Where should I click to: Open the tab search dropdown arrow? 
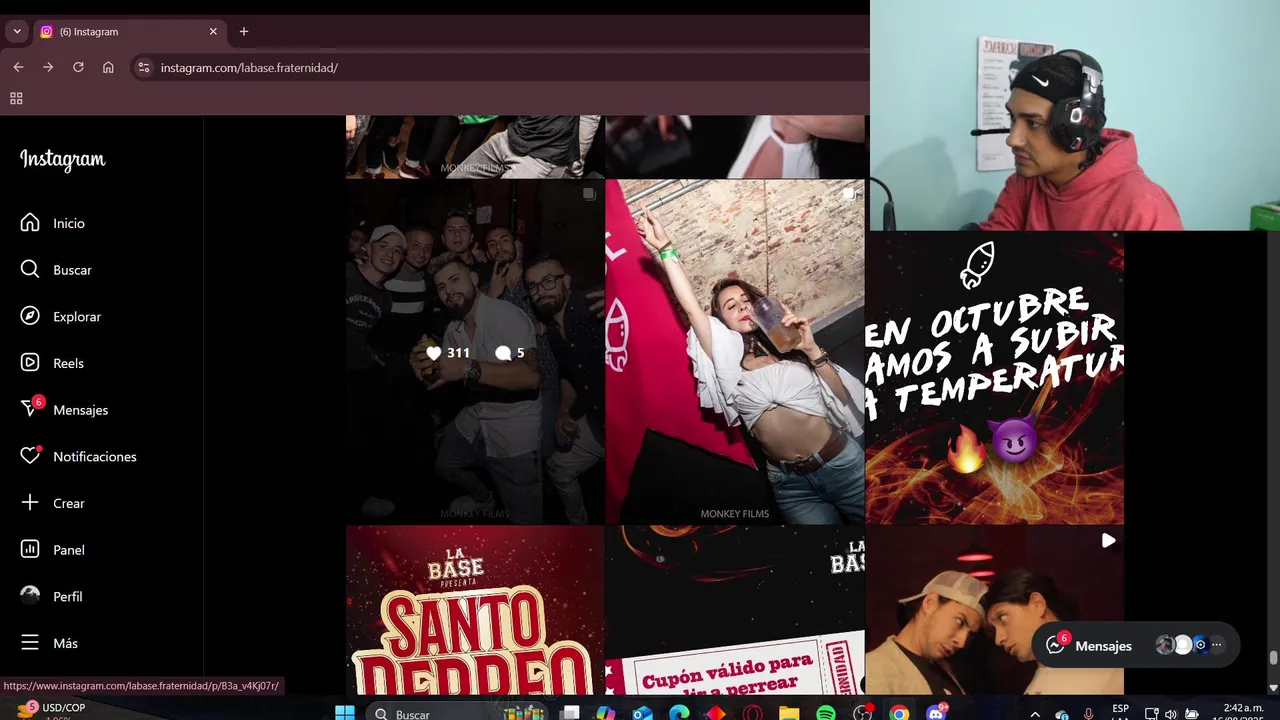(x=17, y=32)
